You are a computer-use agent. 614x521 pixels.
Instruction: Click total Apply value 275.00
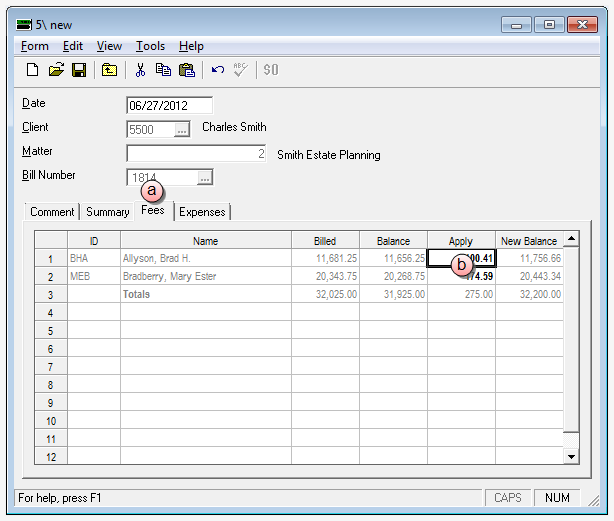[x=461, y=294]
